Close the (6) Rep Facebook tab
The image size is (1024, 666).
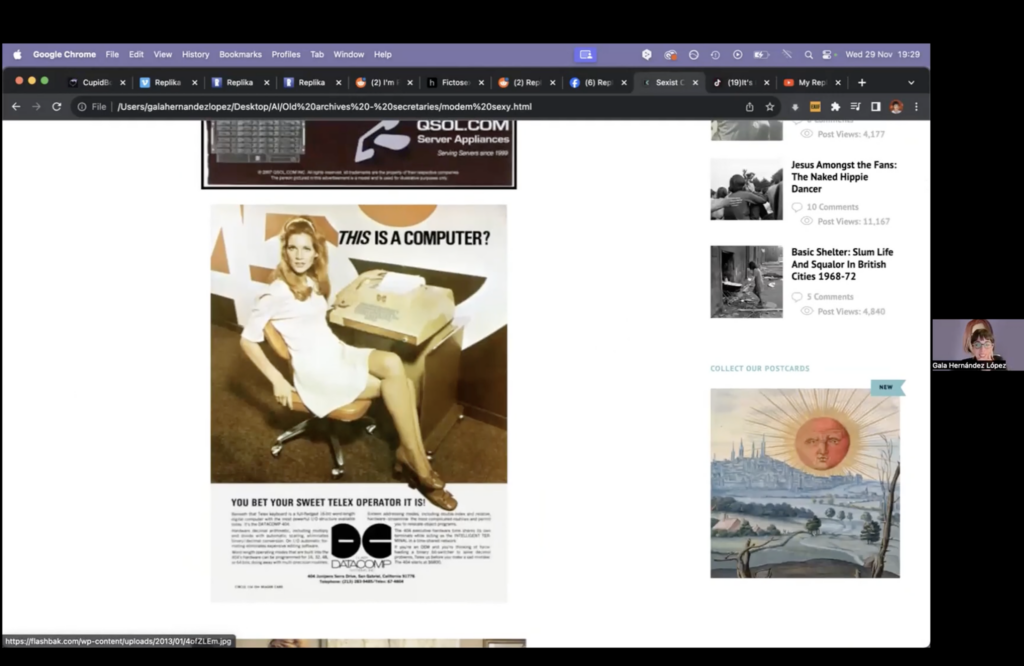[624, 83]
